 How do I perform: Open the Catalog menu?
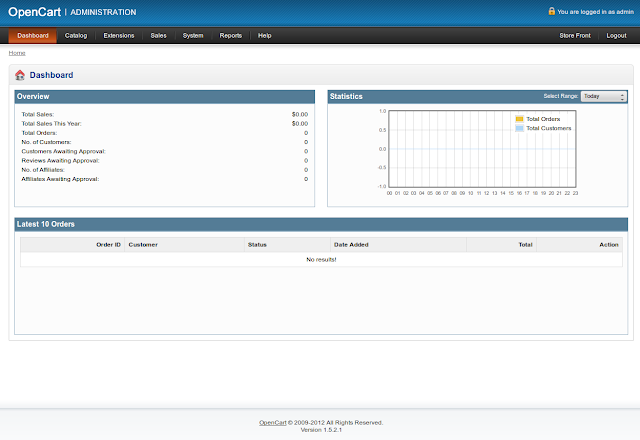pos(76,36)
